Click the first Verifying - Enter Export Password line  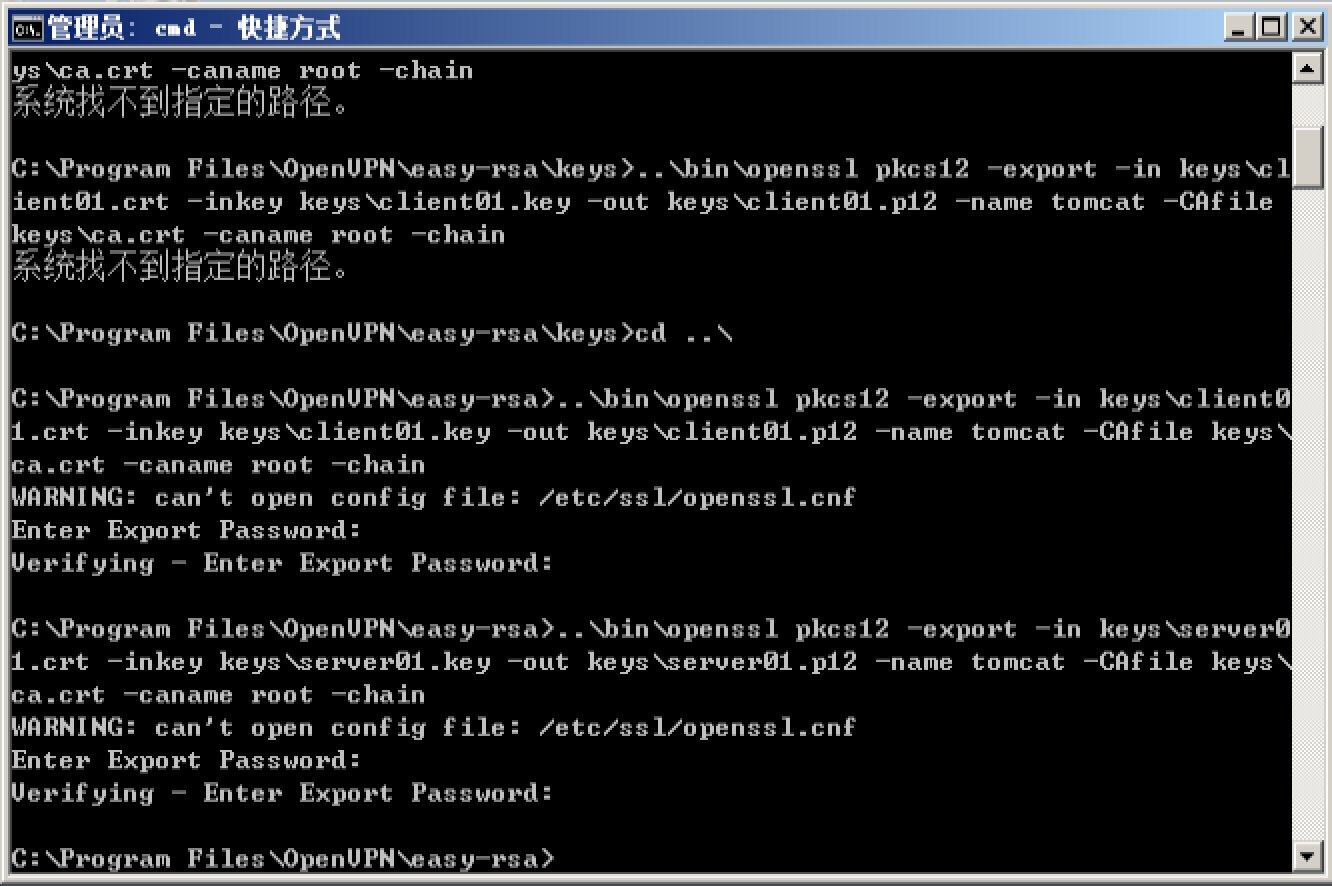click(x=281, y=564)
